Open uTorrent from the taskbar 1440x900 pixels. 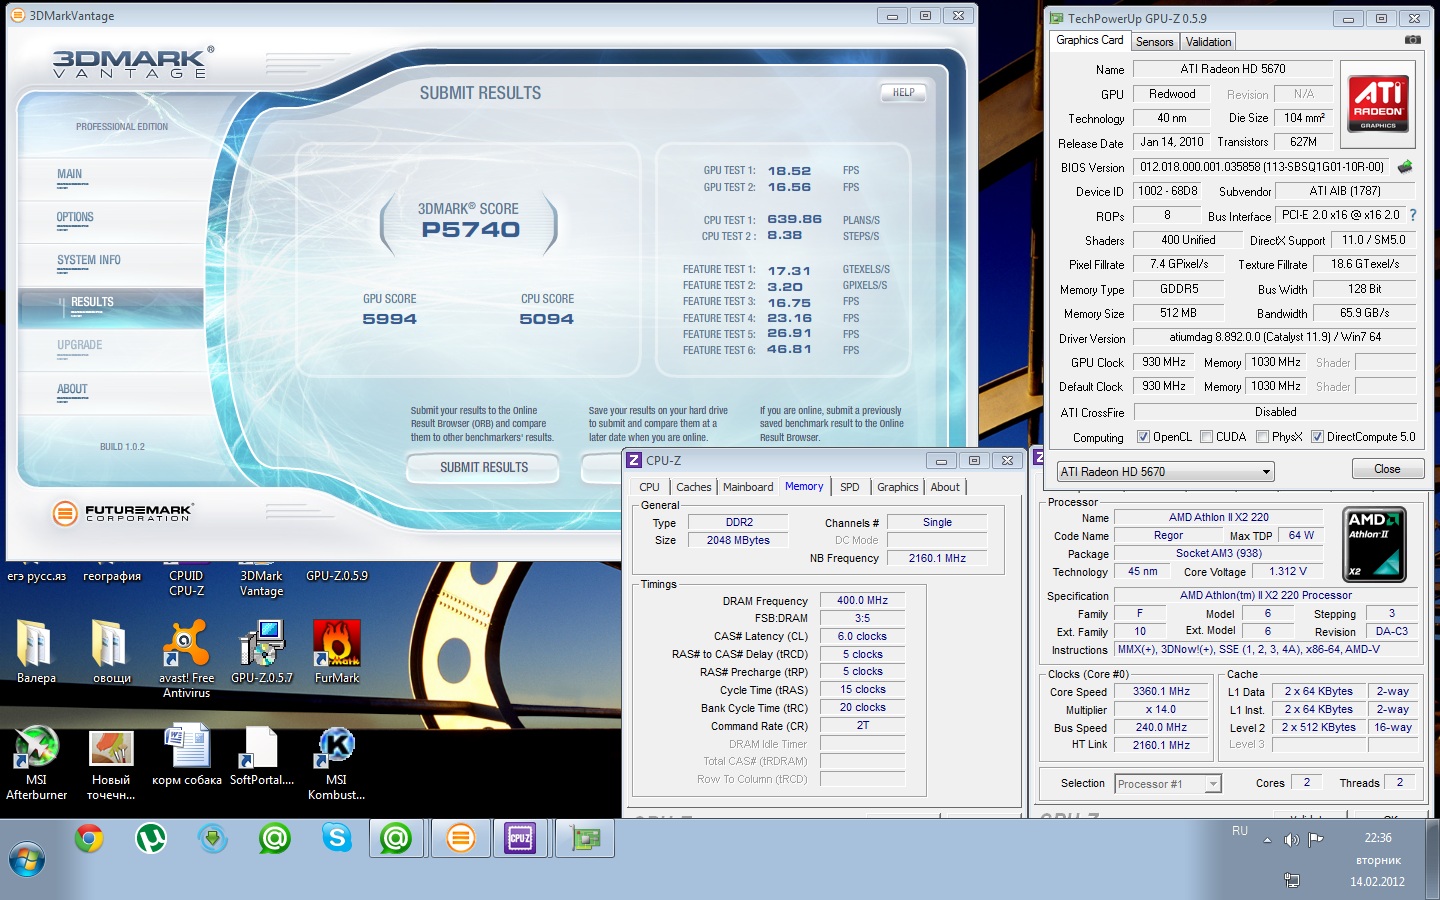pyautogui.click(x=151, y=838)
